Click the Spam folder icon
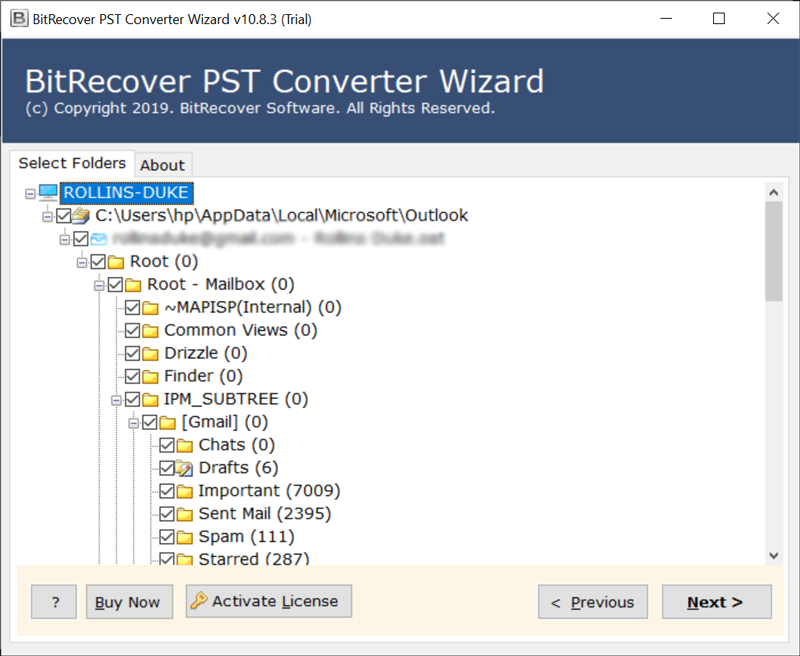The width and height of the screenshot is (800, 656). click(184, 537)
